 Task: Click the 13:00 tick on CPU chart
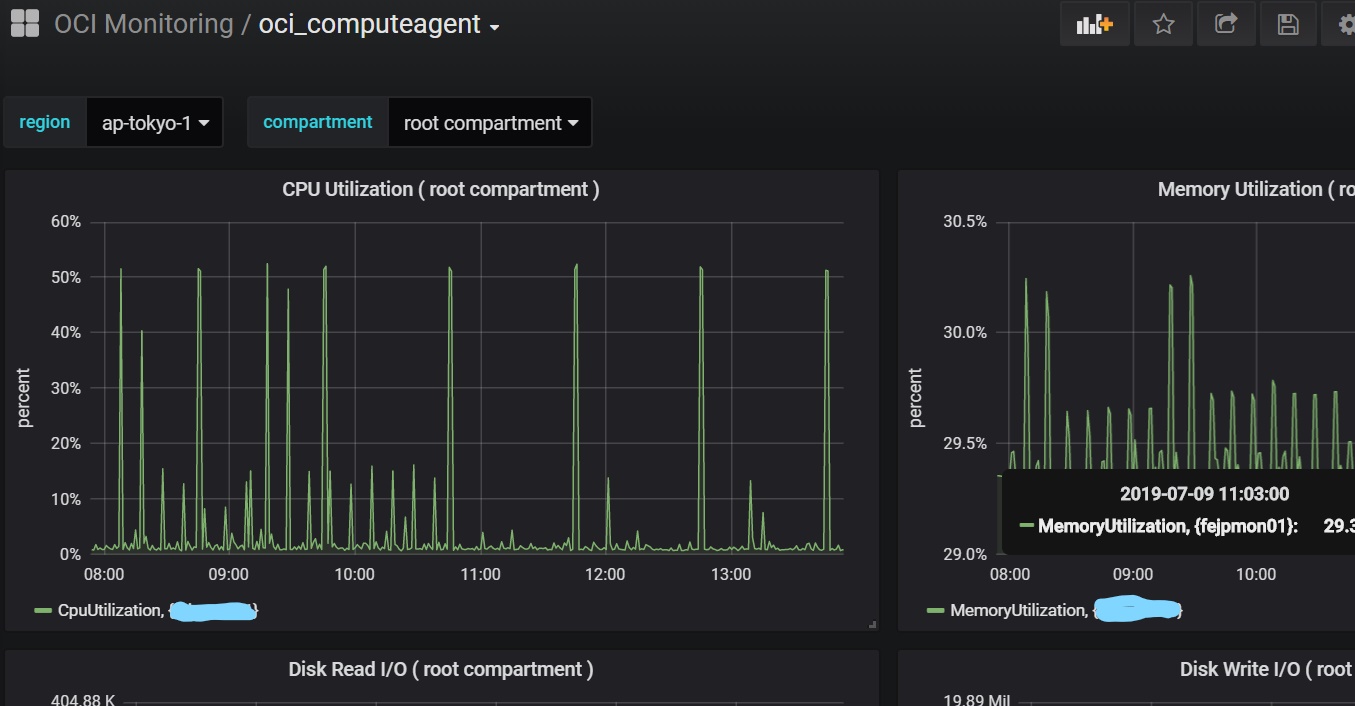[731, 574]
